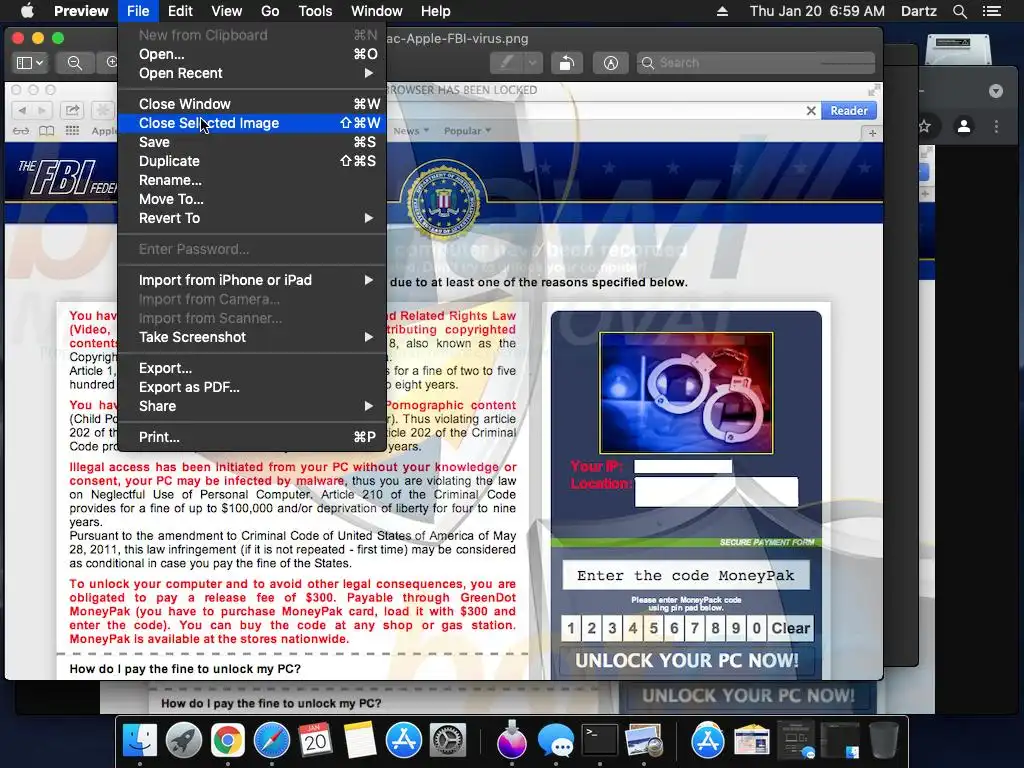Open the disk drive icon on desktop
Screen dimensions: 1024x768
958,48
